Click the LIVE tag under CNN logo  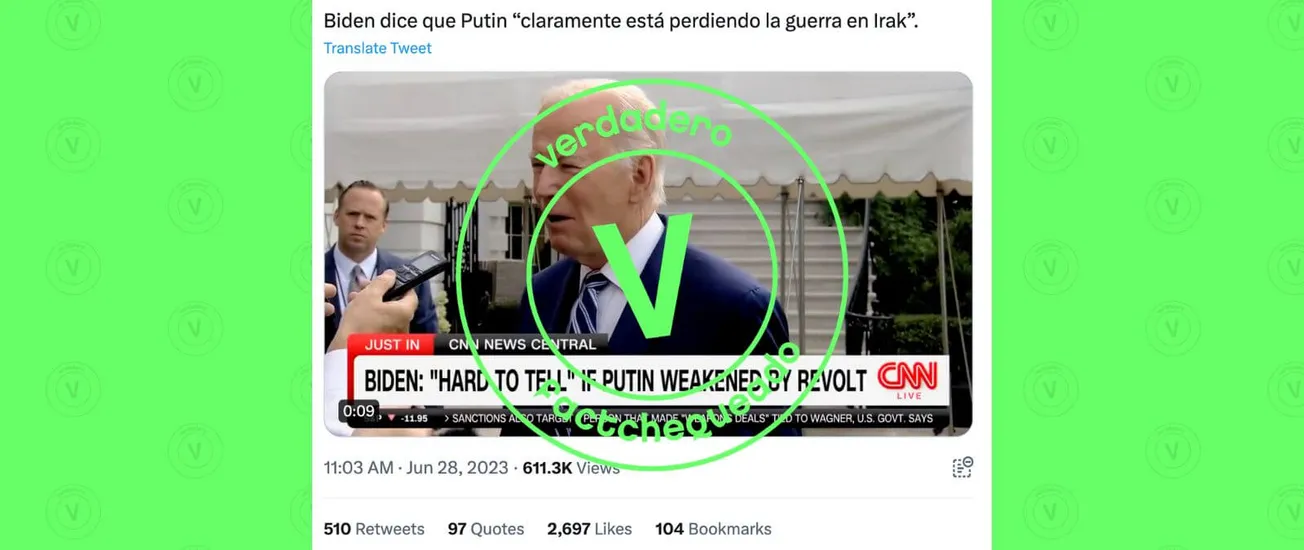[908, 397]
